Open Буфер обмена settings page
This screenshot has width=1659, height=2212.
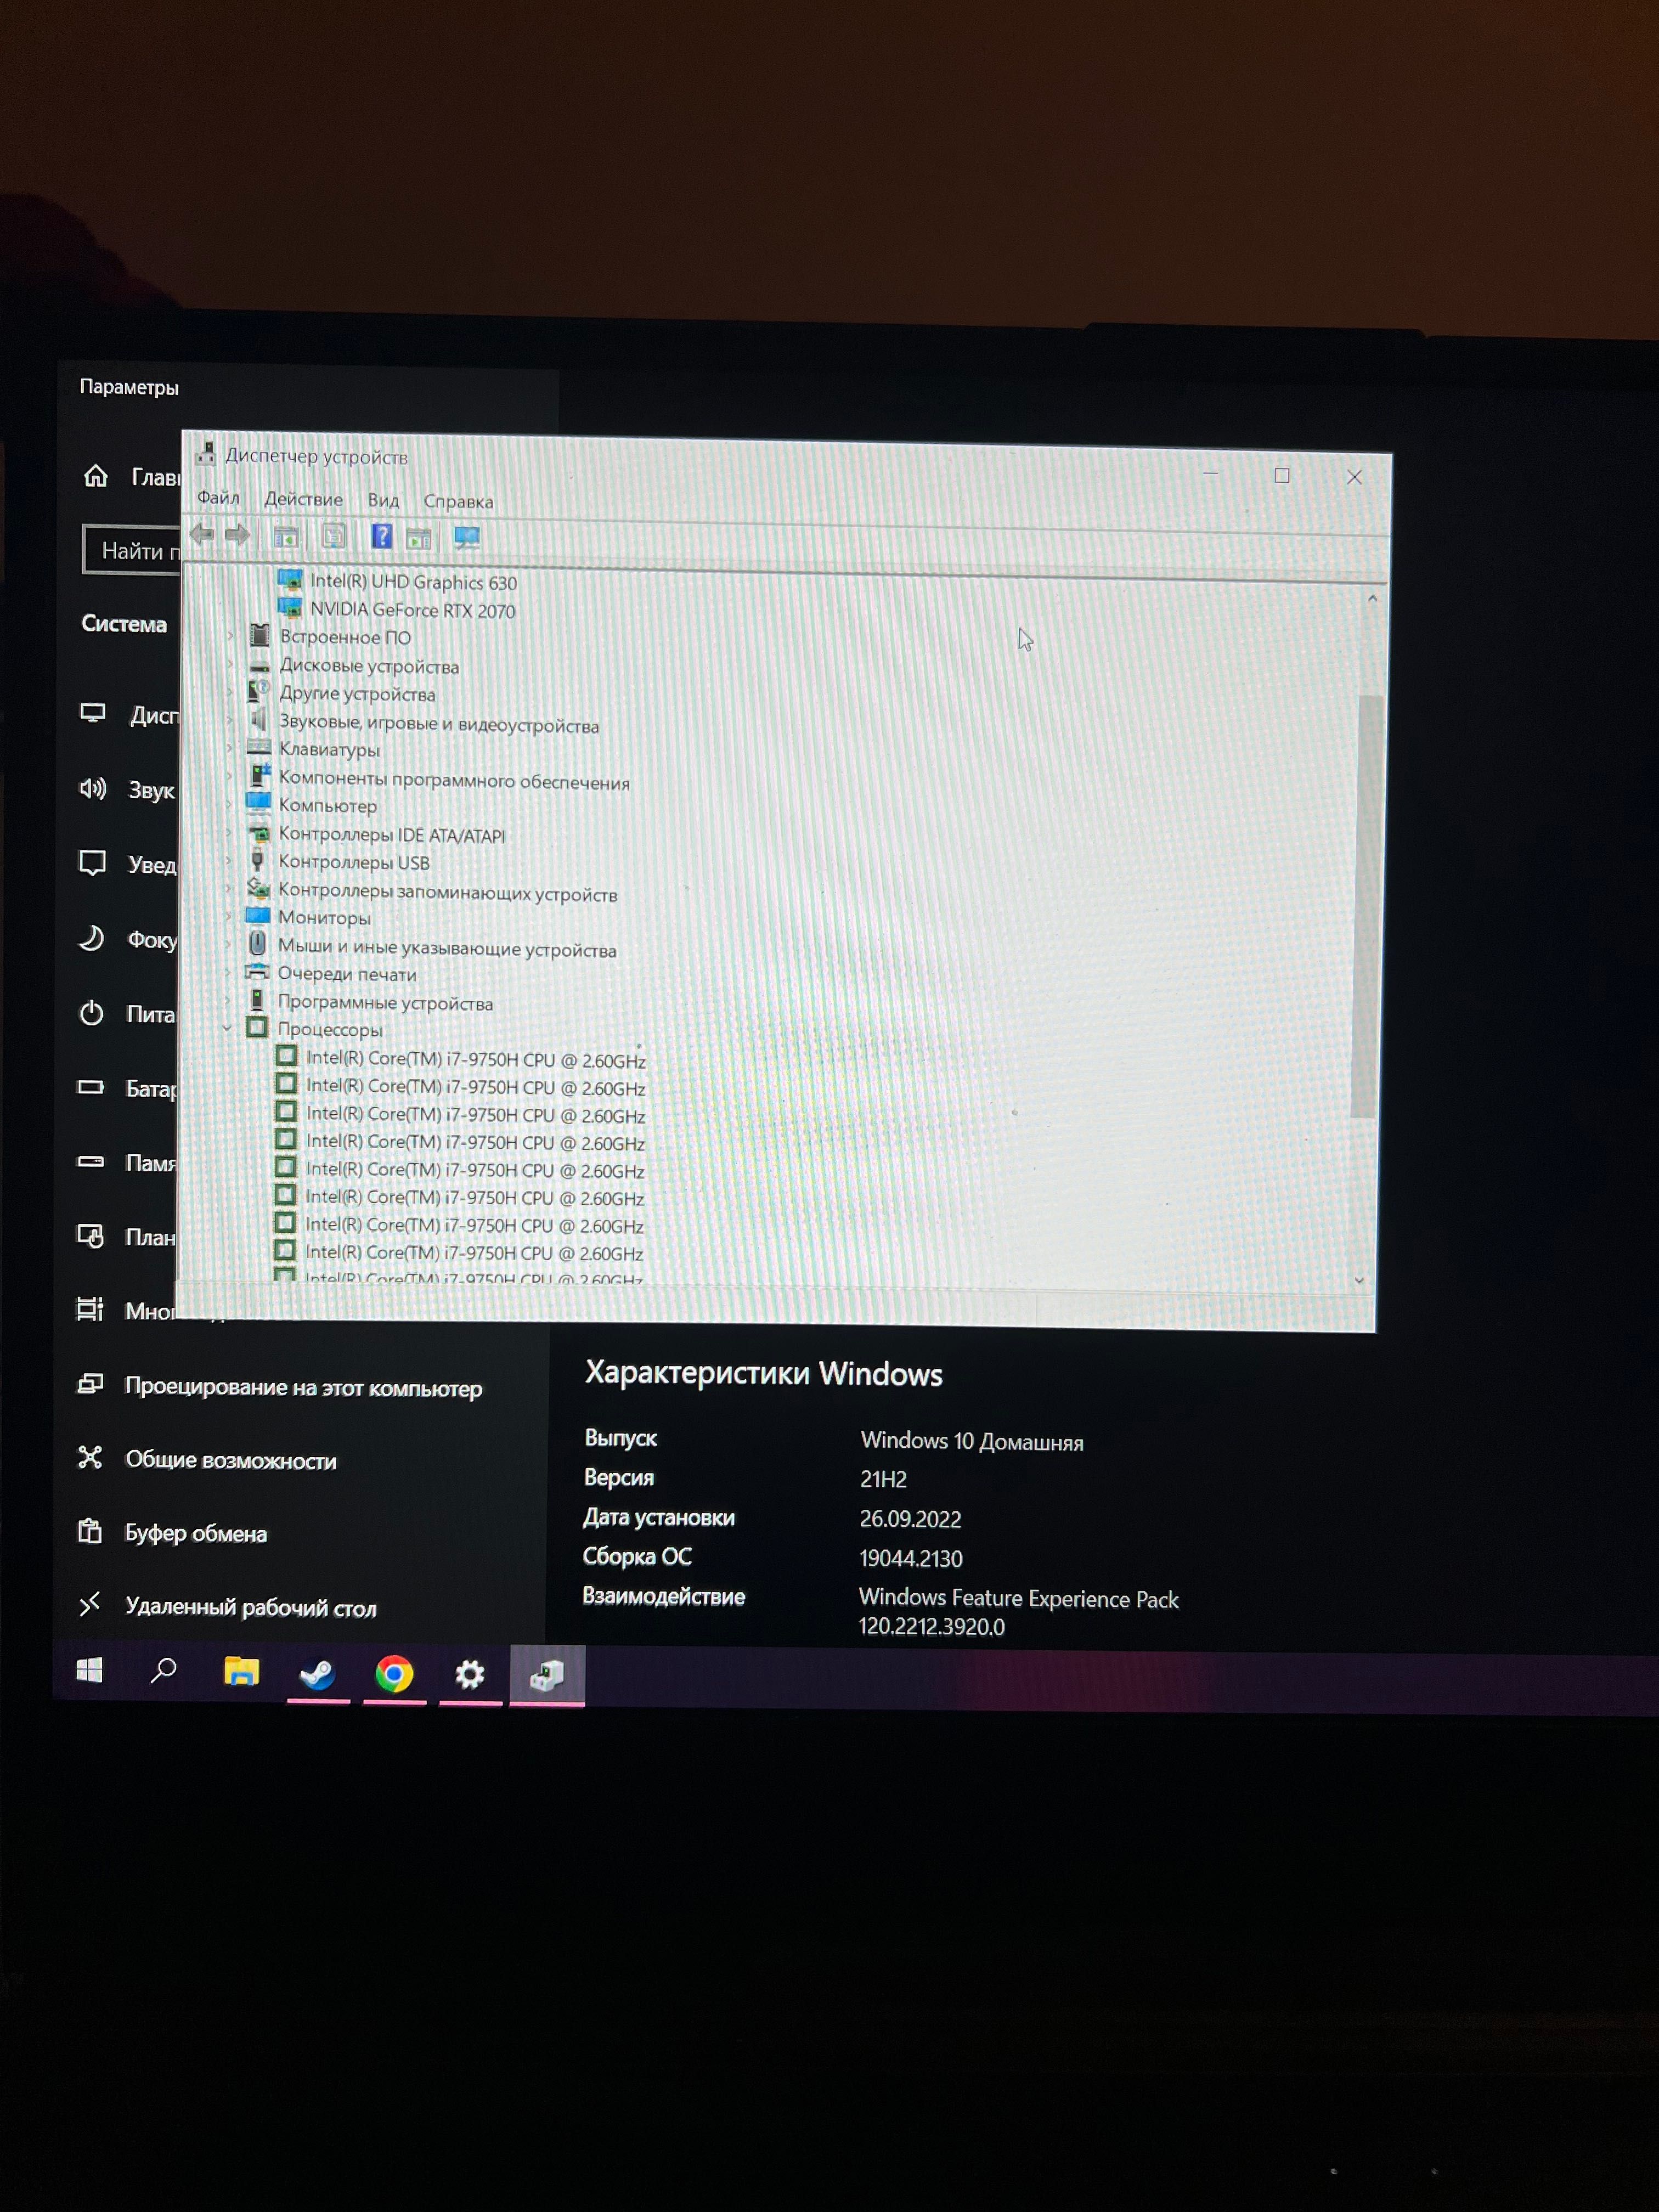172,1533
